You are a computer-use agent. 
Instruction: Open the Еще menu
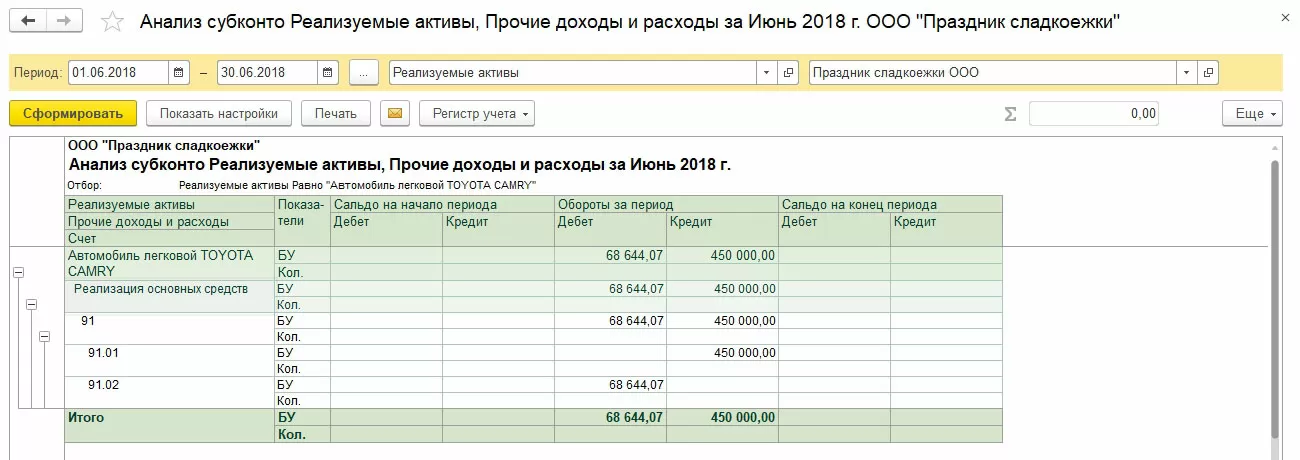1251,113
